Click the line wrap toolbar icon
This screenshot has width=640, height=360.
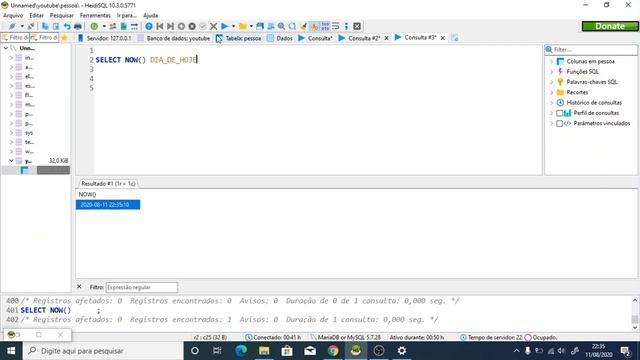point(336,26)
